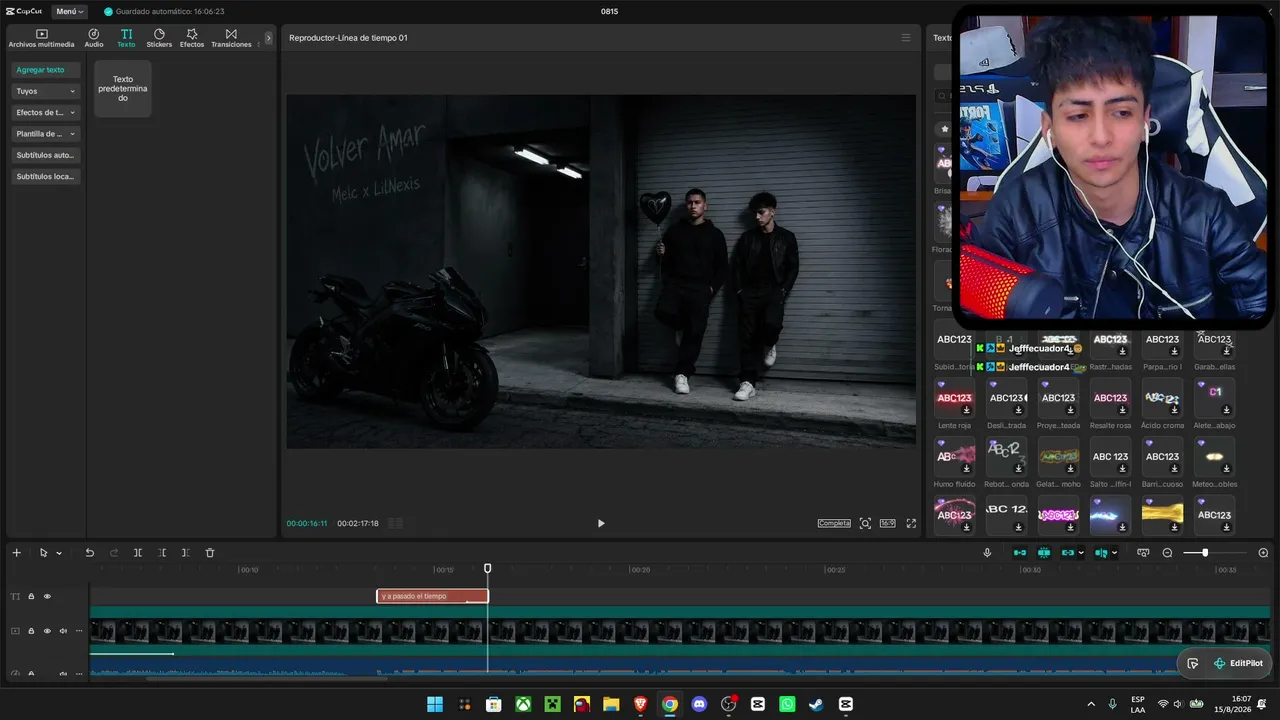The height and width of the screenshot is (720, 1280).
Task: Open the Menú dropdown
Action: pos(70,11)
